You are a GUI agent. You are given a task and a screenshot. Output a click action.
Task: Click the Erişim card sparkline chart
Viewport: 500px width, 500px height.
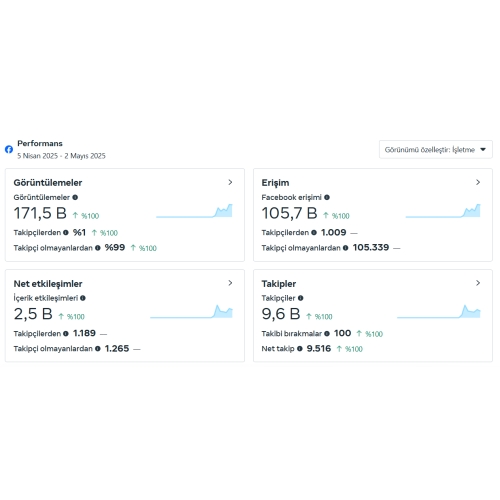(443, 211)
